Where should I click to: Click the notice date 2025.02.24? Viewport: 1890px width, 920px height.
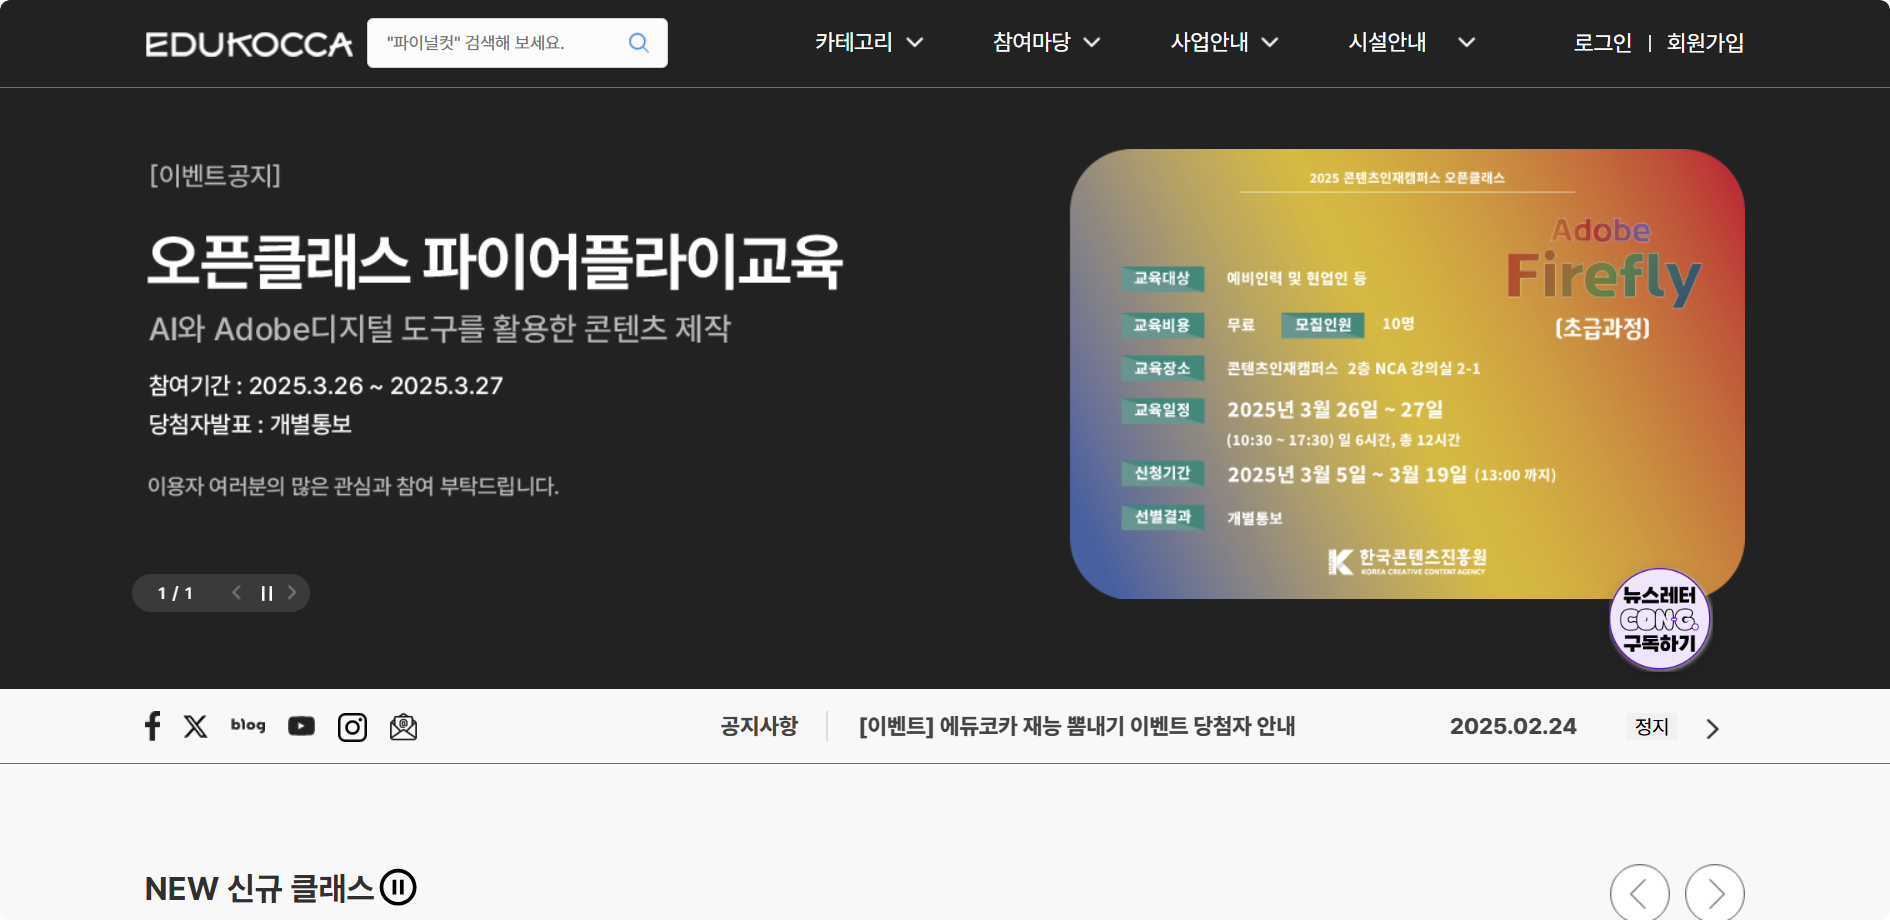tap(1513, 726)
